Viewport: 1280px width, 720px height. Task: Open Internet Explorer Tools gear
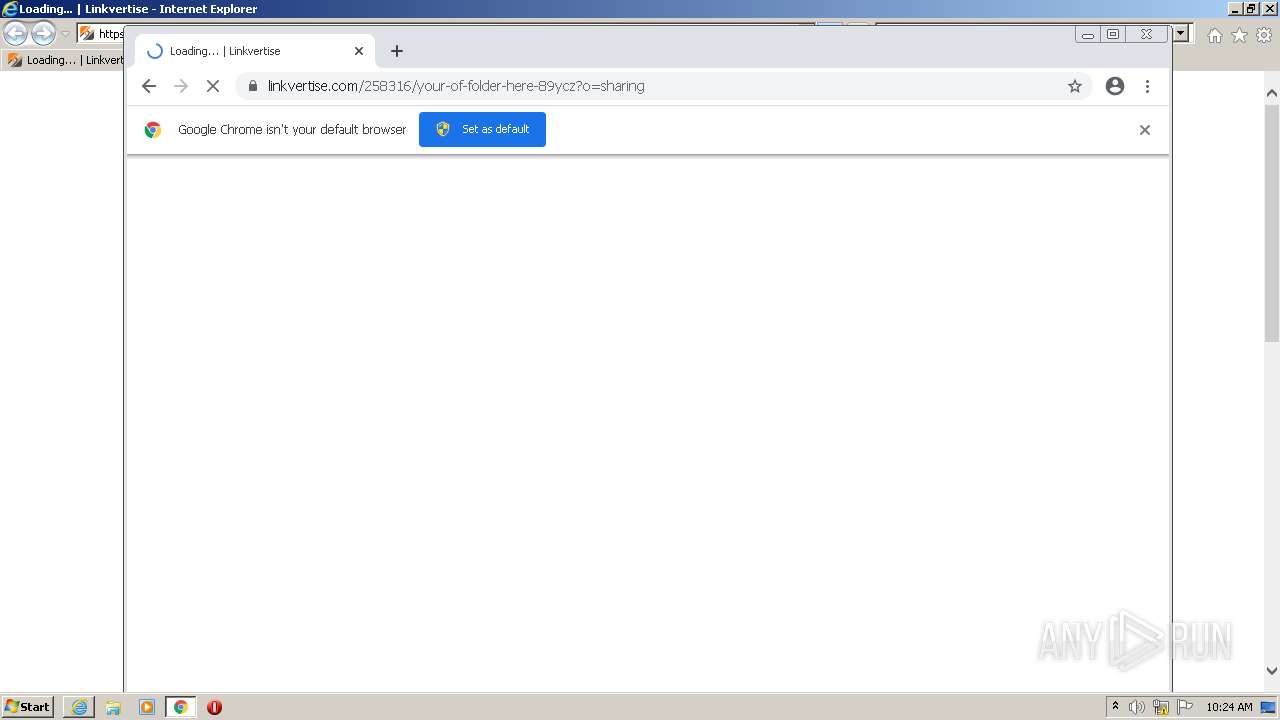[x=1264, y=35]
